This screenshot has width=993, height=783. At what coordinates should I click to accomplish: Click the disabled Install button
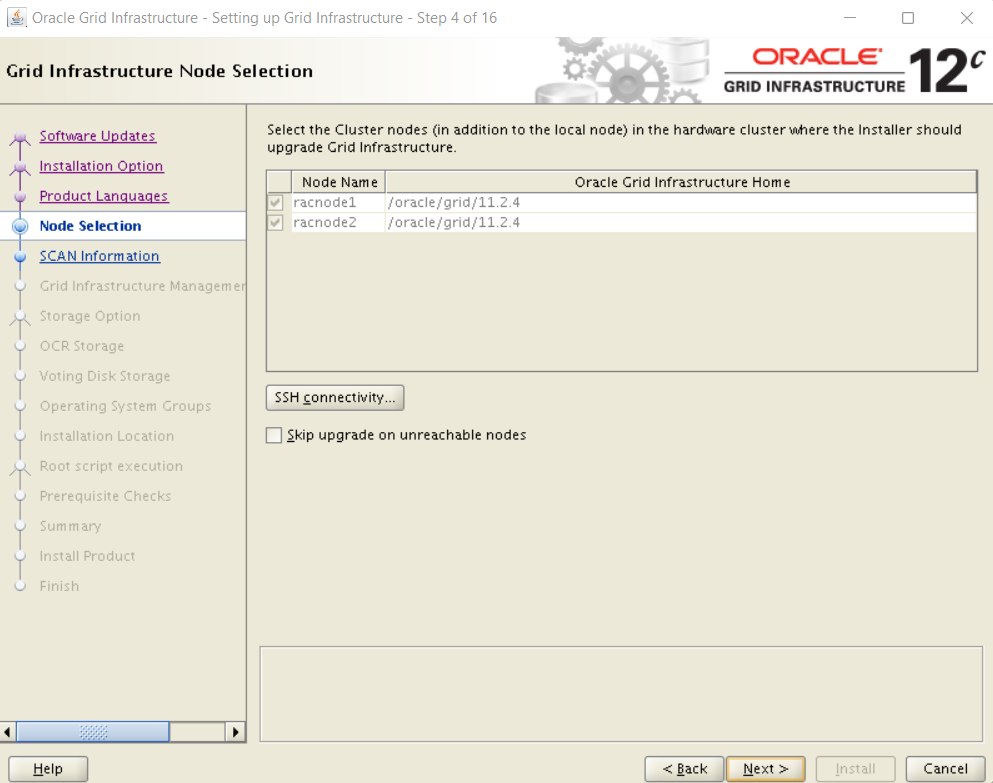[x=856, y=769]
